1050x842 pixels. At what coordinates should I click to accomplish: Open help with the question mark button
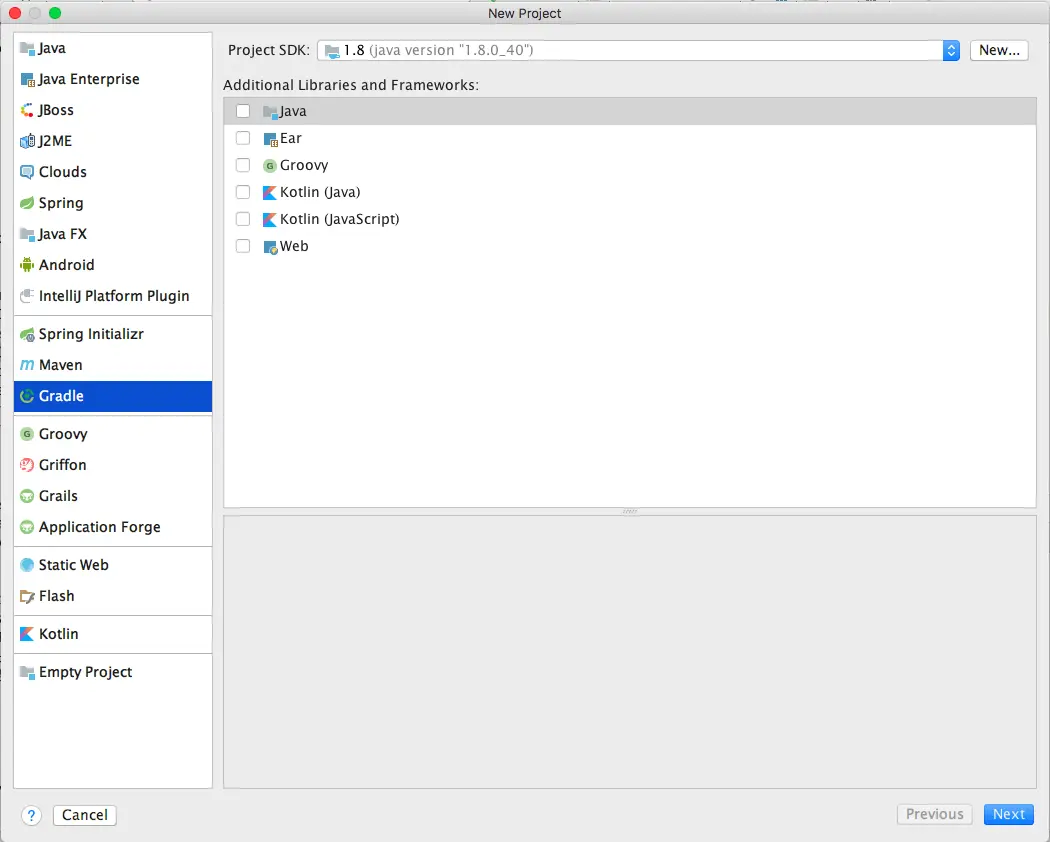31,815
